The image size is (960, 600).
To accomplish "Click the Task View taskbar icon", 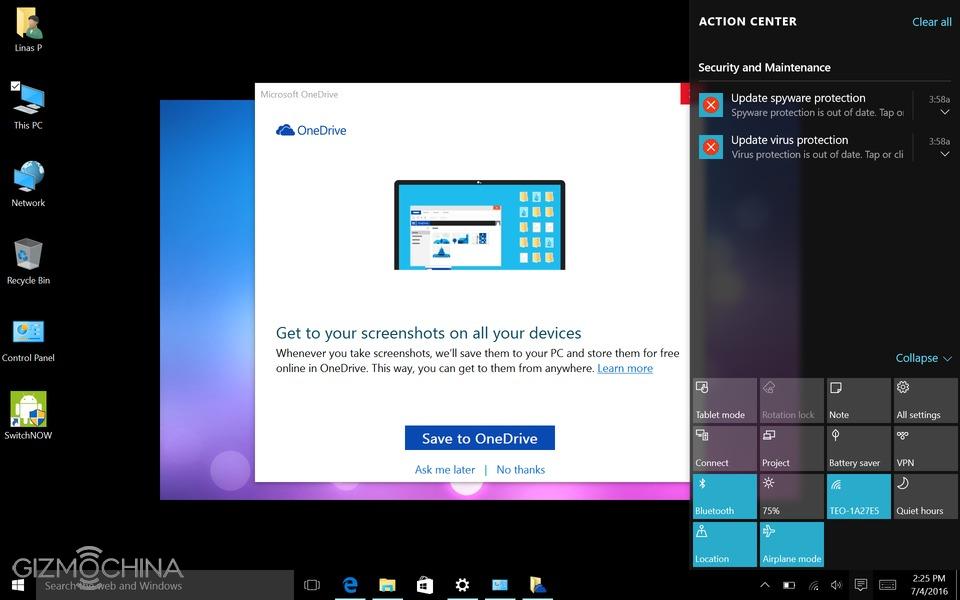I will 311,585.
